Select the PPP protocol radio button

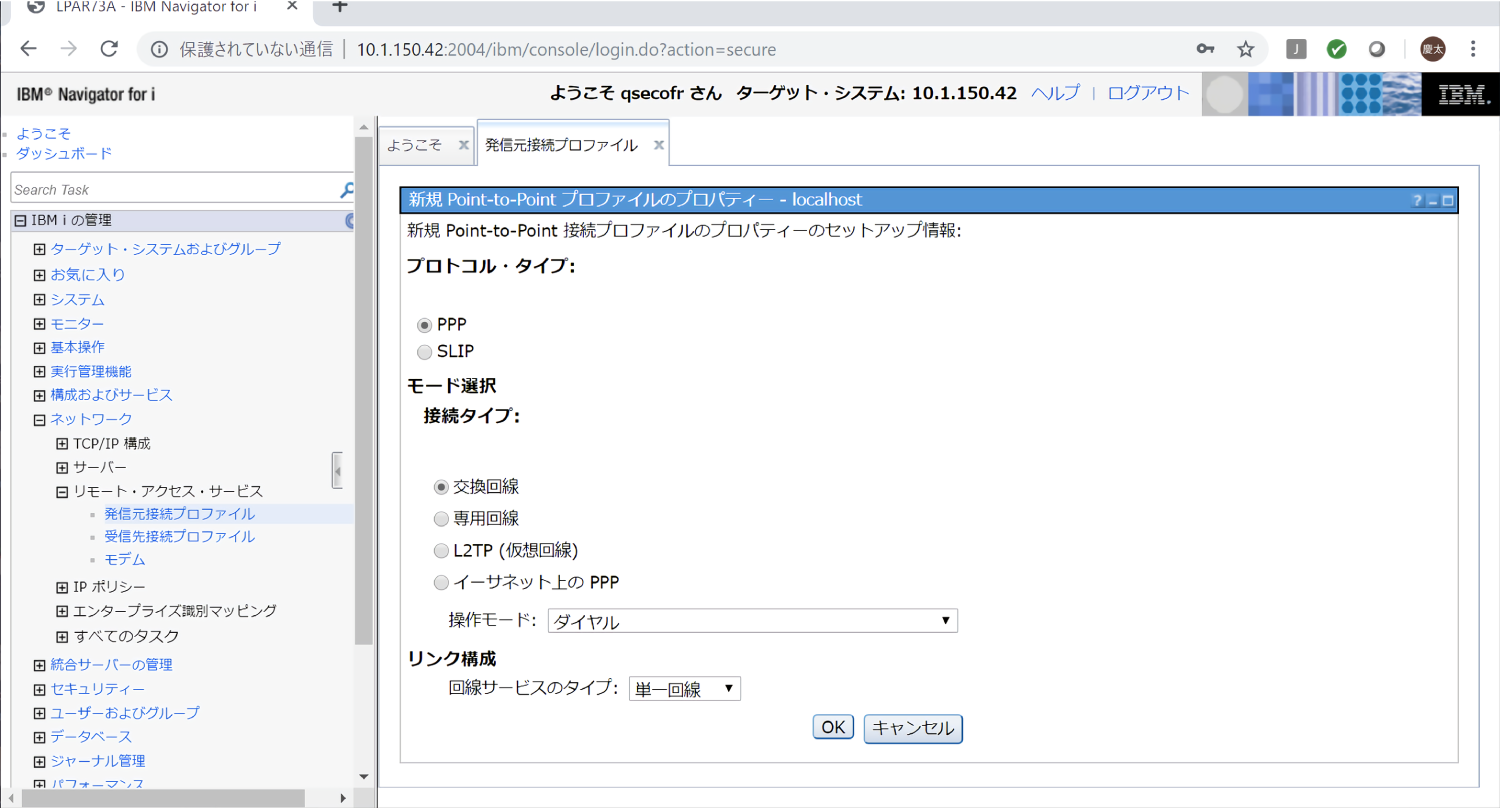click(425, 325)
